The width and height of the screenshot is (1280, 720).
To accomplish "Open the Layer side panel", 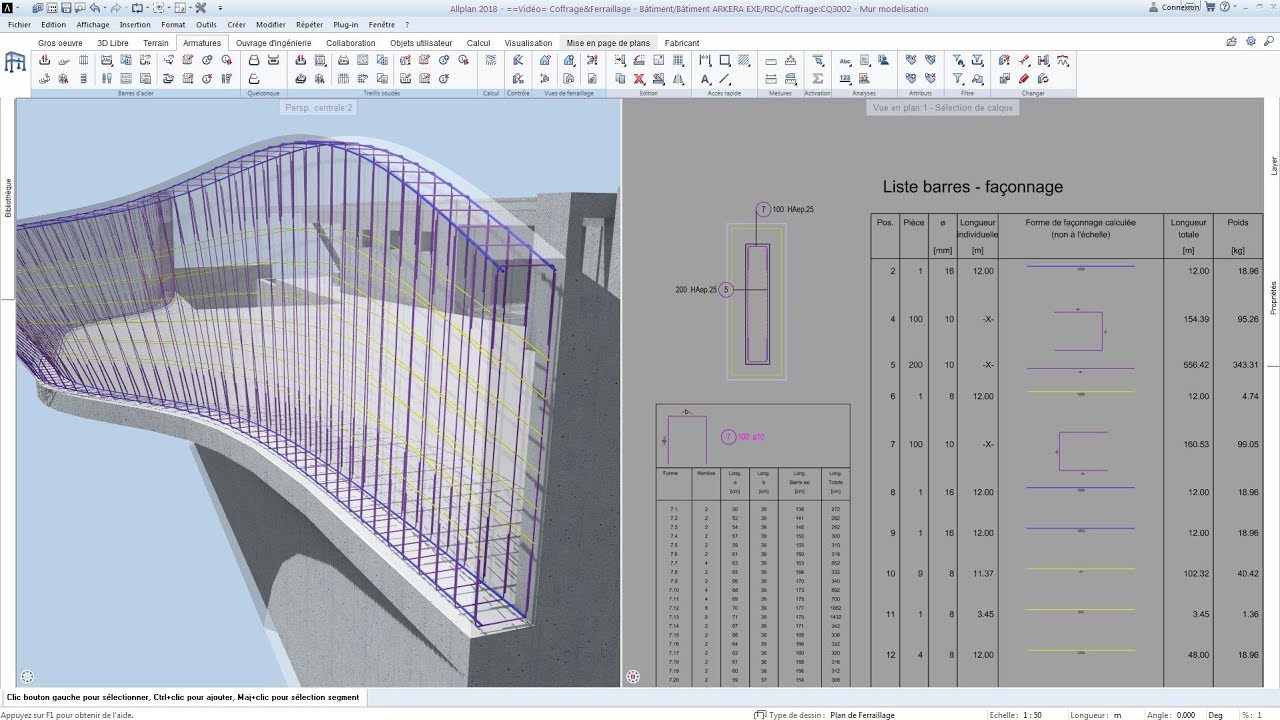I will [x=1273, y=166].
